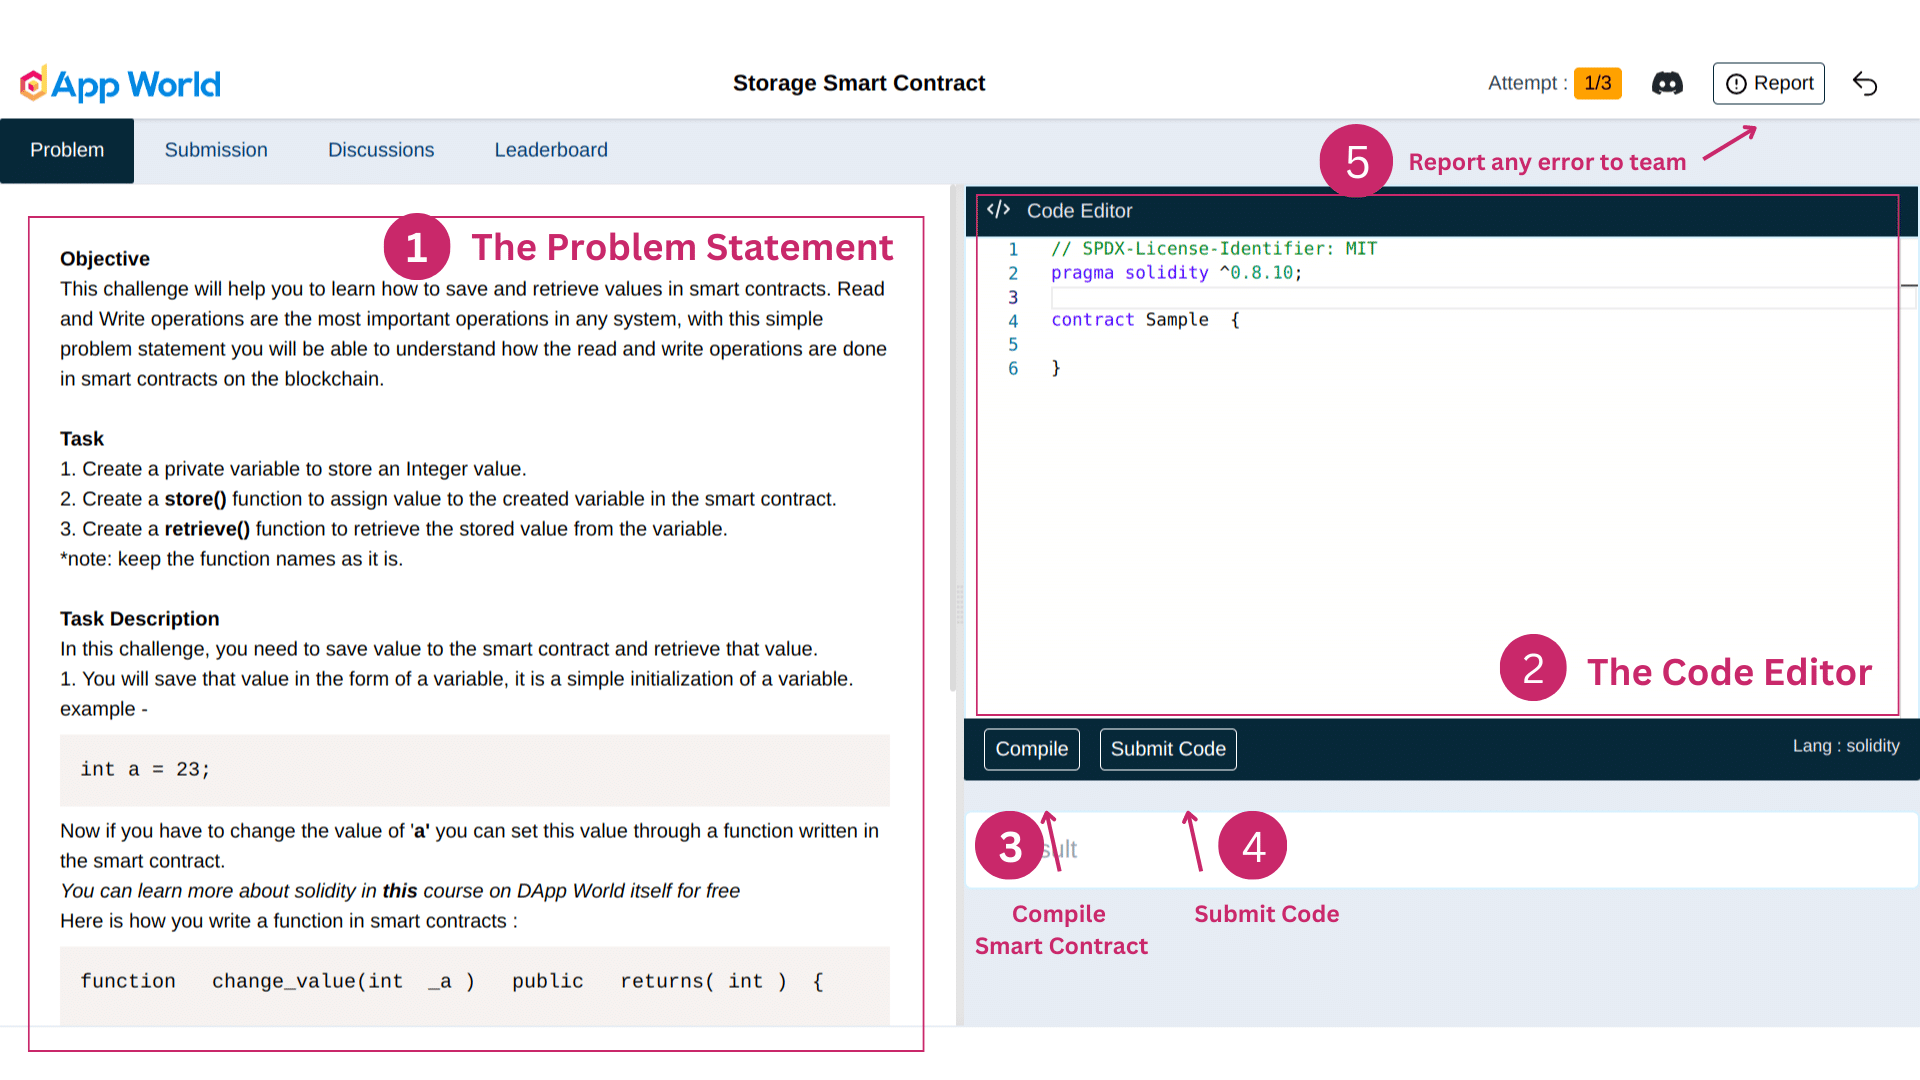Click the Submit Code button
The image size is (1920, 1080).
point(1167,749)
